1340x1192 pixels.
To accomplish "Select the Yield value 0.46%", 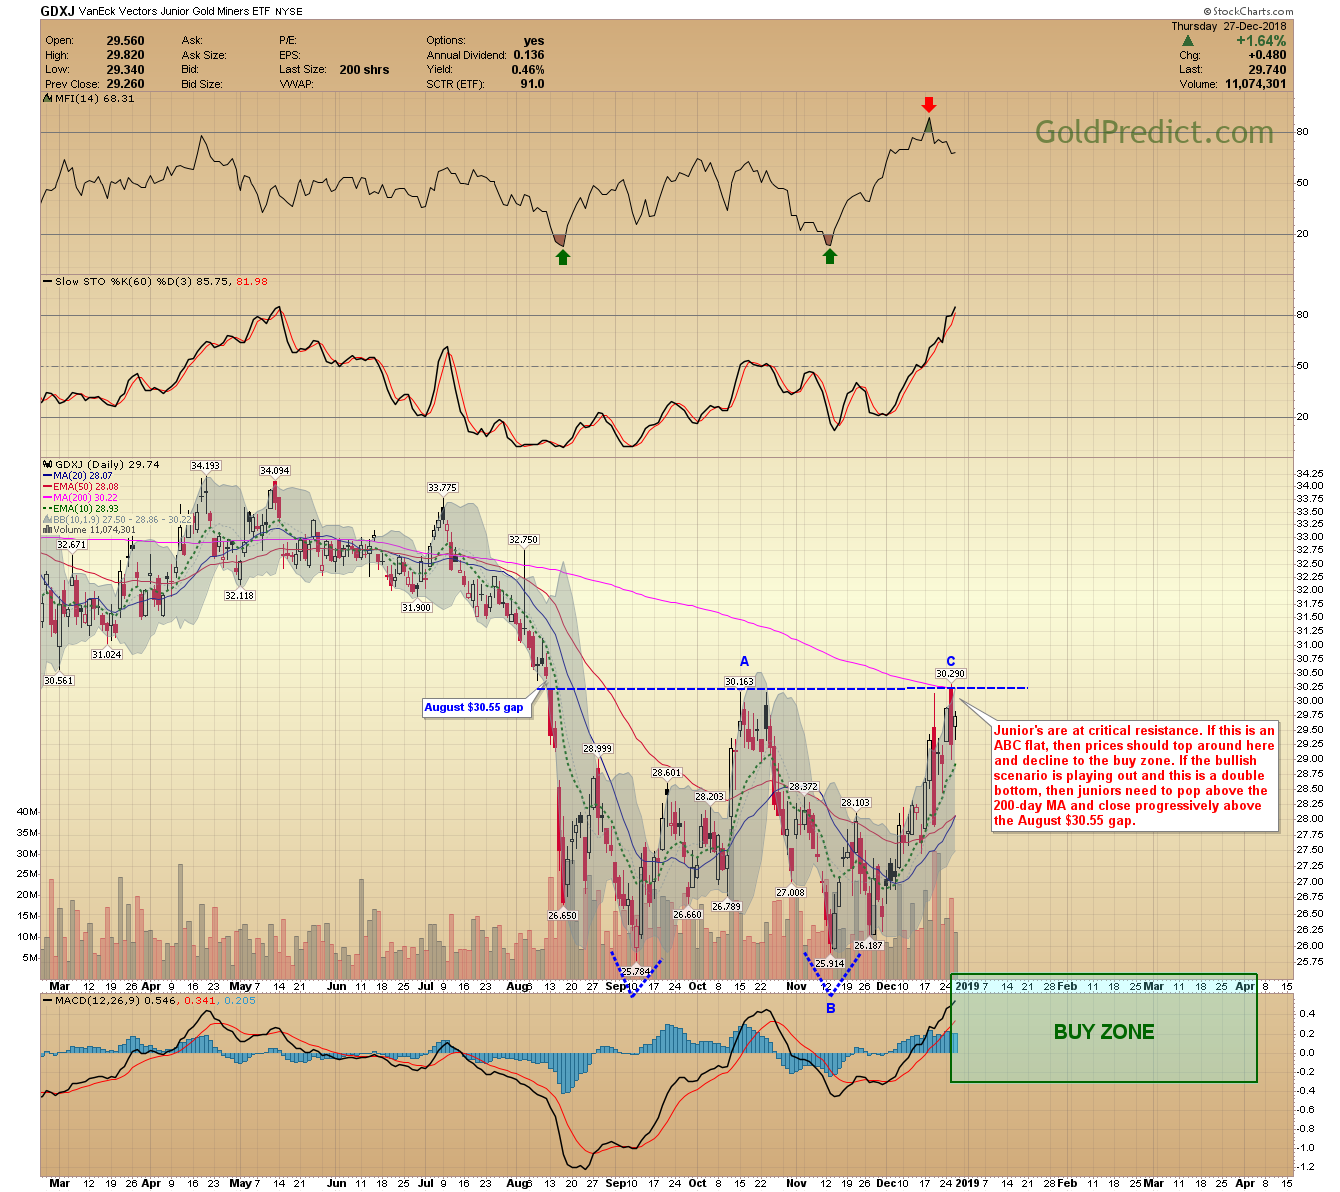I will click(x=527, y=70).
